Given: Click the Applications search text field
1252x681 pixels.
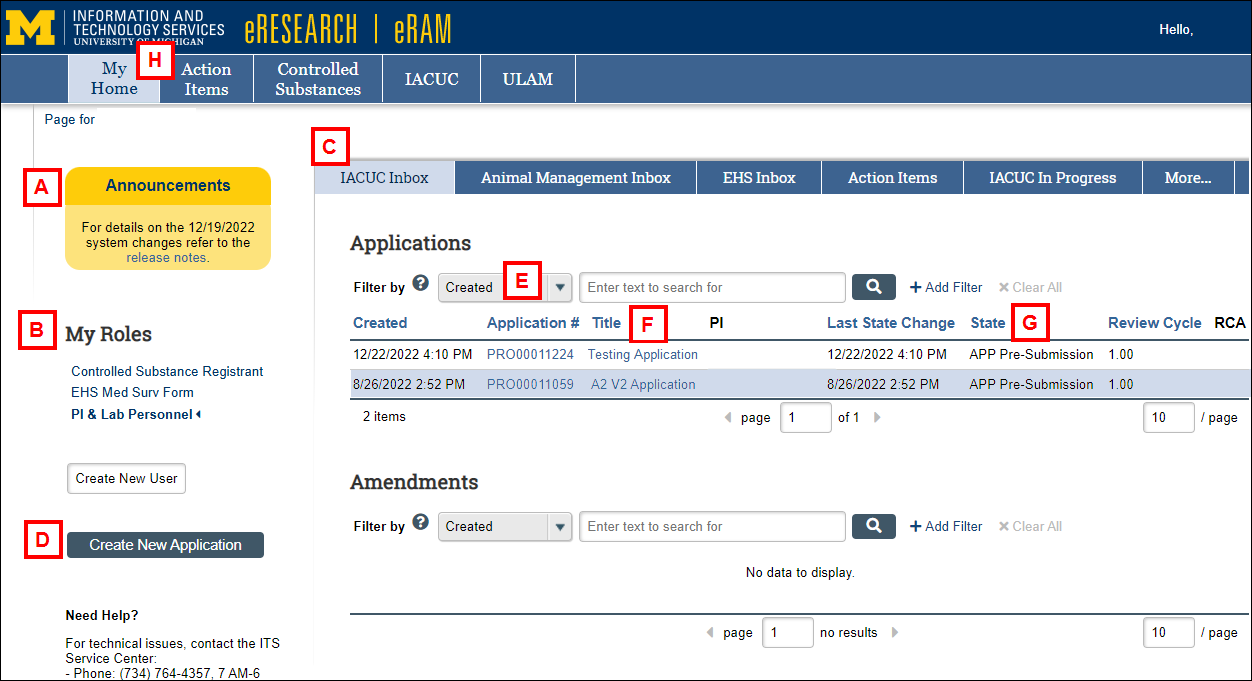Looking at the screenshot, I should tap(712, 287).
